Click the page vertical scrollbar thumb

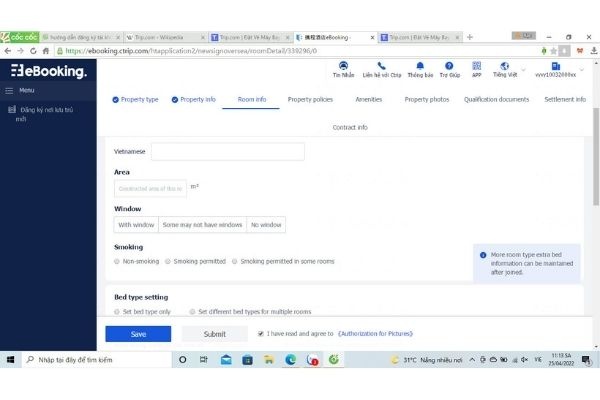(x=596, y=156)
